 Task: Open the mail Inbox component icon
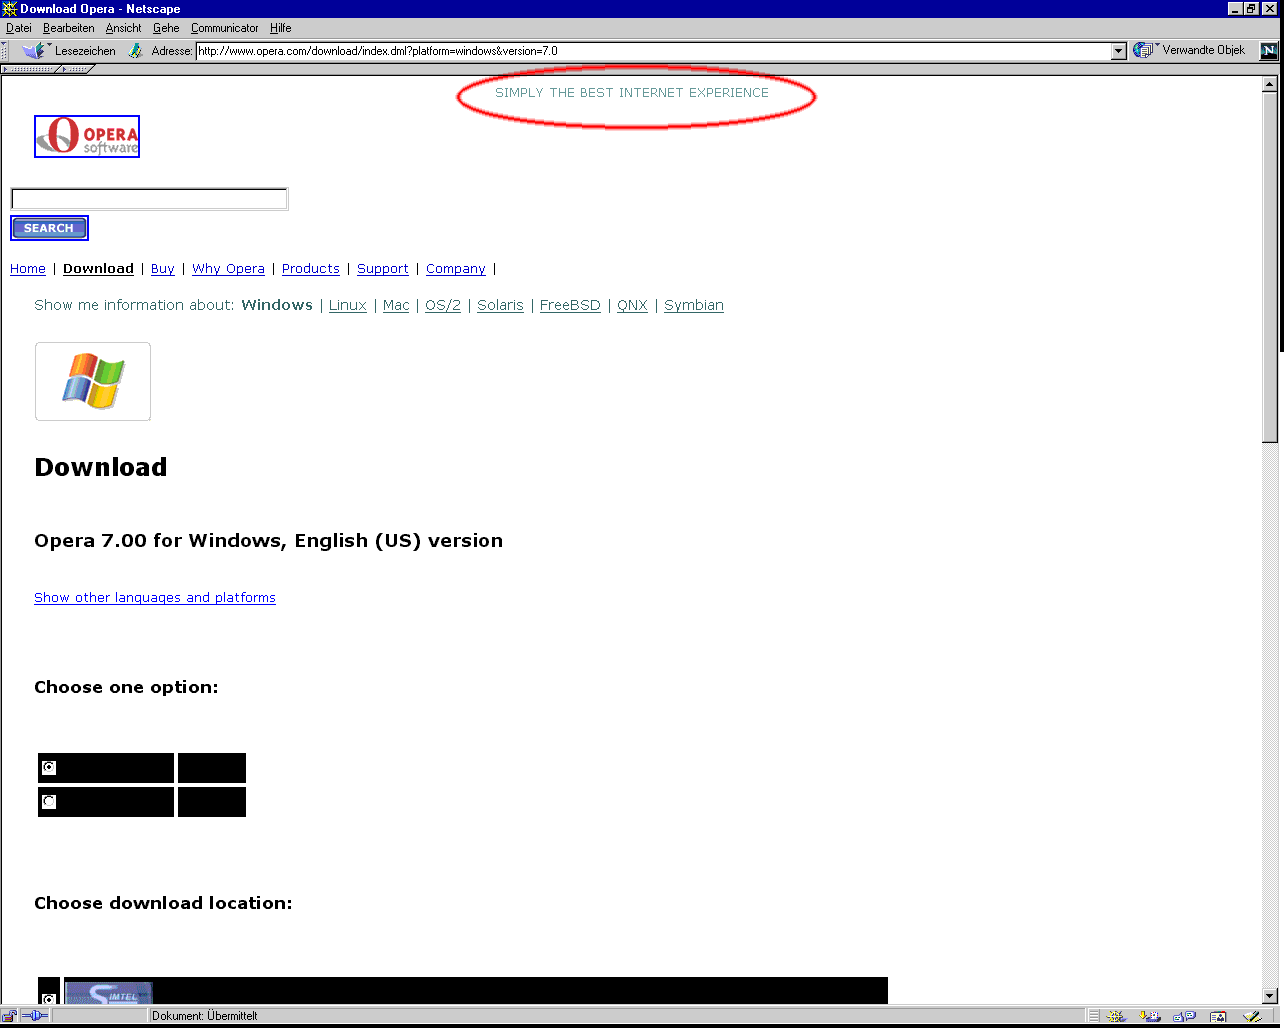coord(1150,1016)
